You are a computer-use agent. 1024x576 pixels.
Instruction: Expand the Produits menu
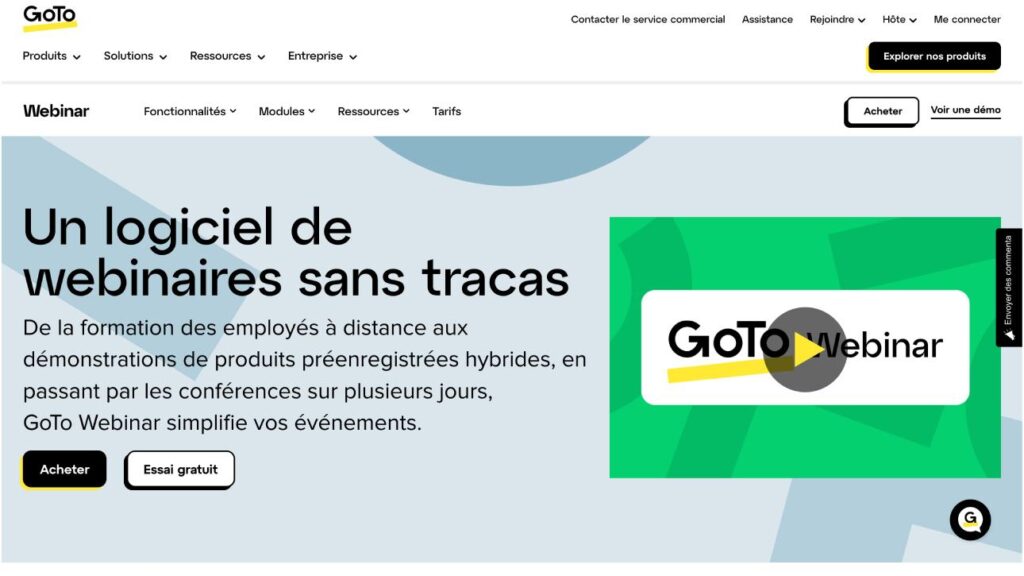[52, 56]
